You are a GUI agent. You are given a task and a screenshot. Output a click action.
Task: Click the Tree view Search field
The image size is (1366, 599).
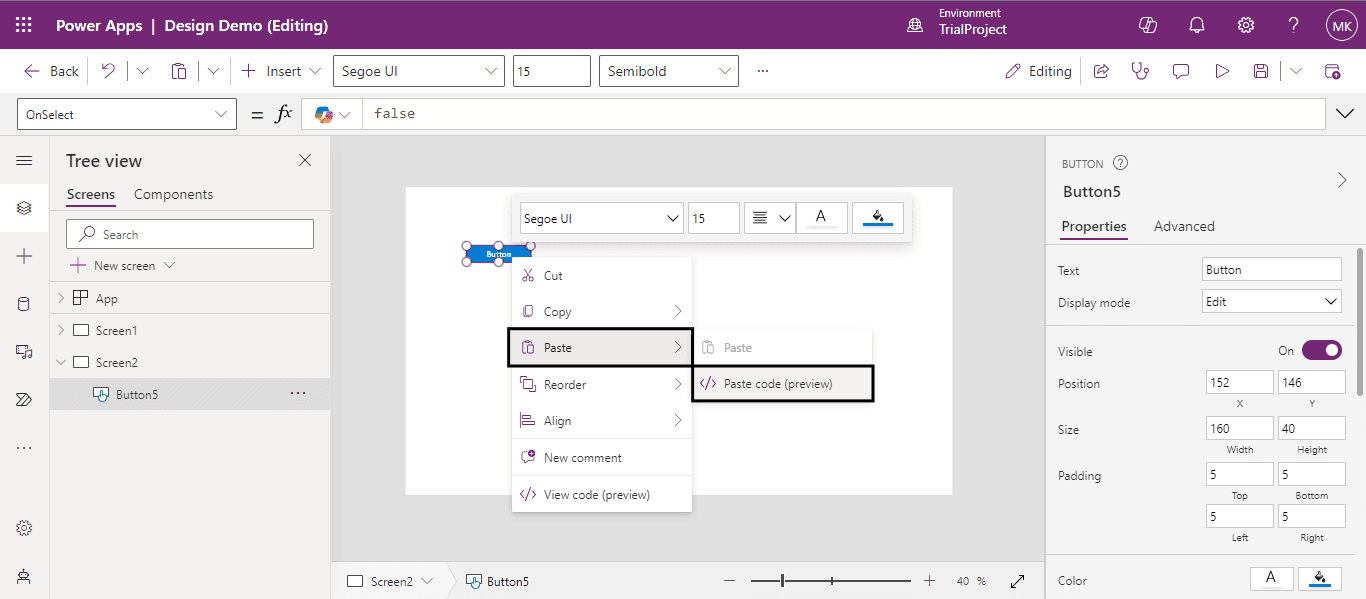coord(190,234)
